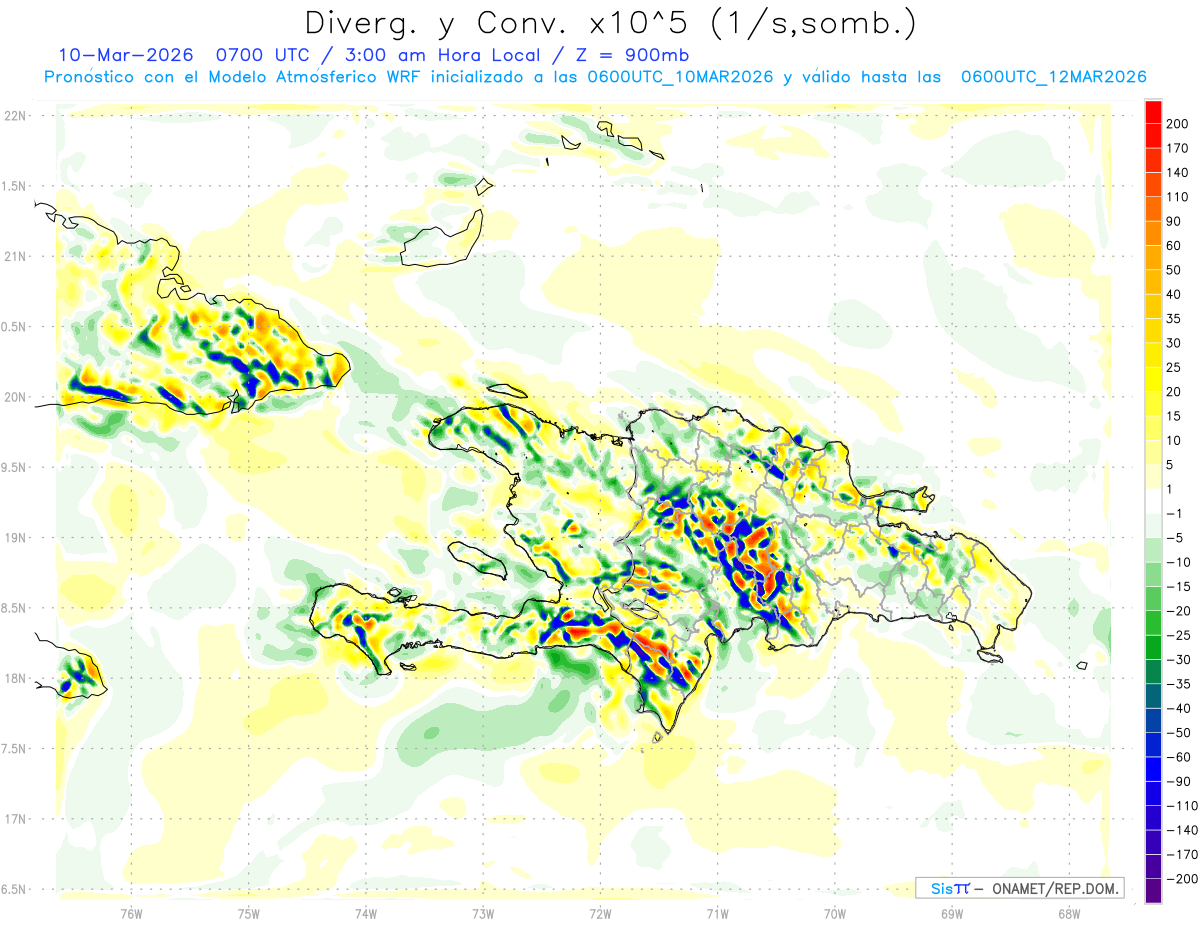The image size is (1200, 927).
Task: Click the 'Z = 900mb' level label
Action: [x=631, y=55]
